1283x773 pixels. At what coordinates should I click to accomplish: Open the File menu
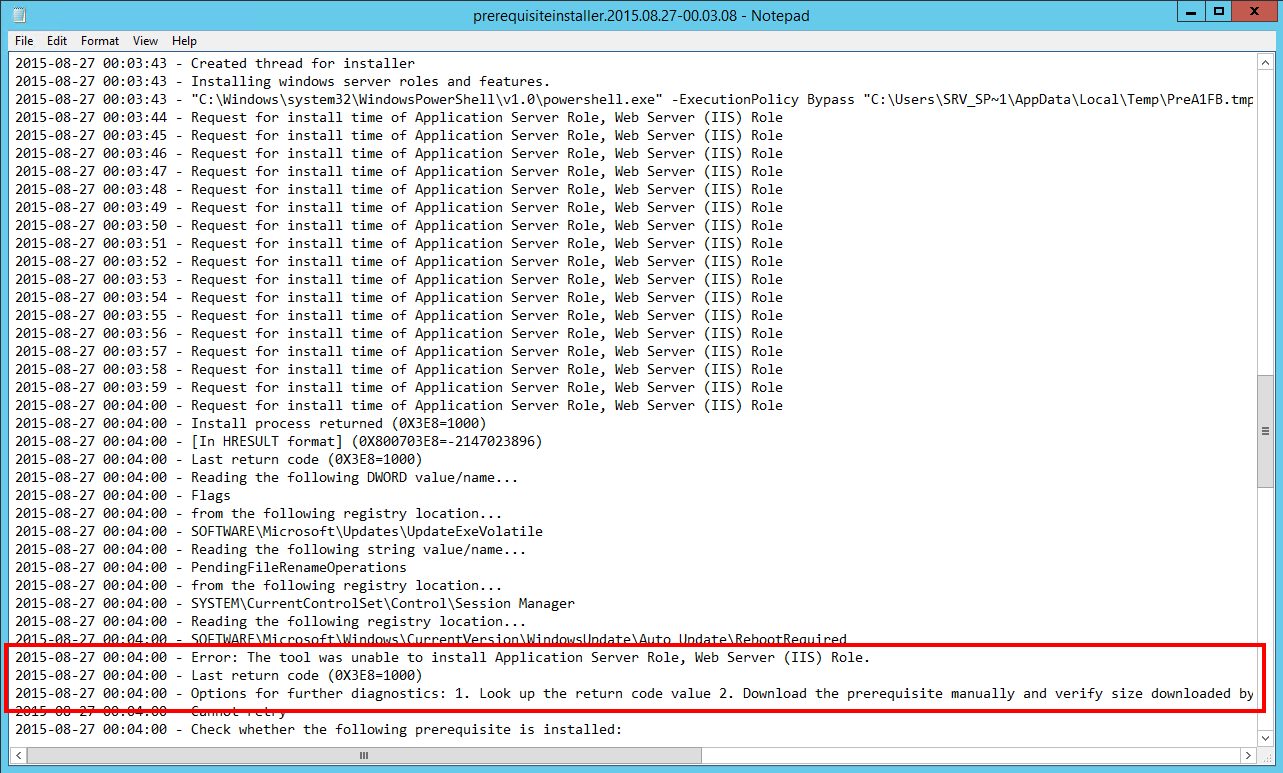[x=24, y=41]
